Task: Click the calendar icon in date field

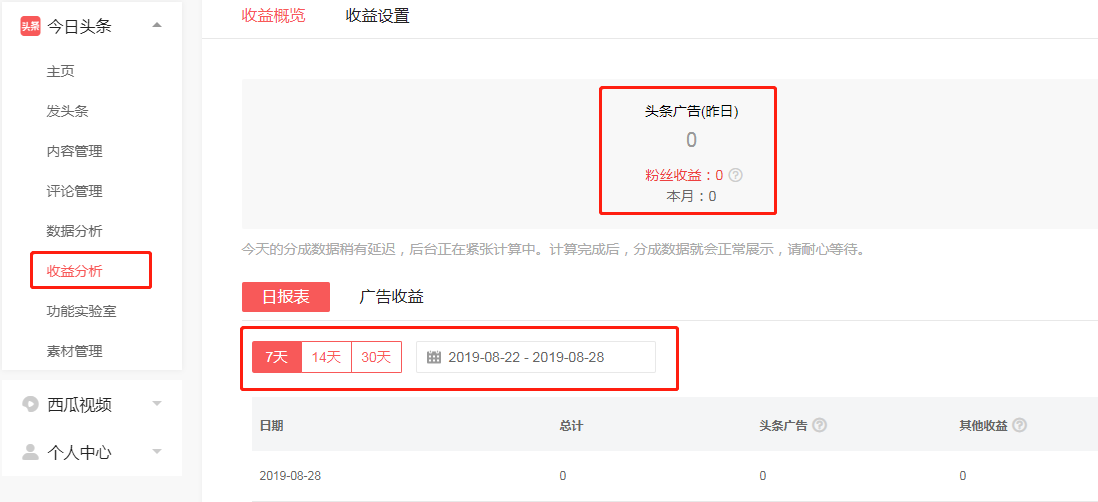Action: point(434,357)
